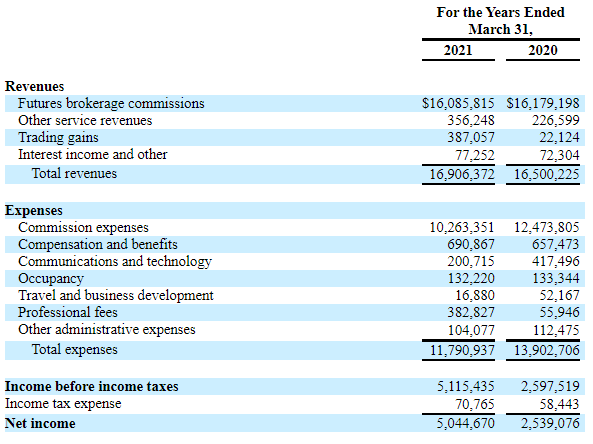593x444 pixels.
Task: Click the Travel and business development label
Action: 116,295
